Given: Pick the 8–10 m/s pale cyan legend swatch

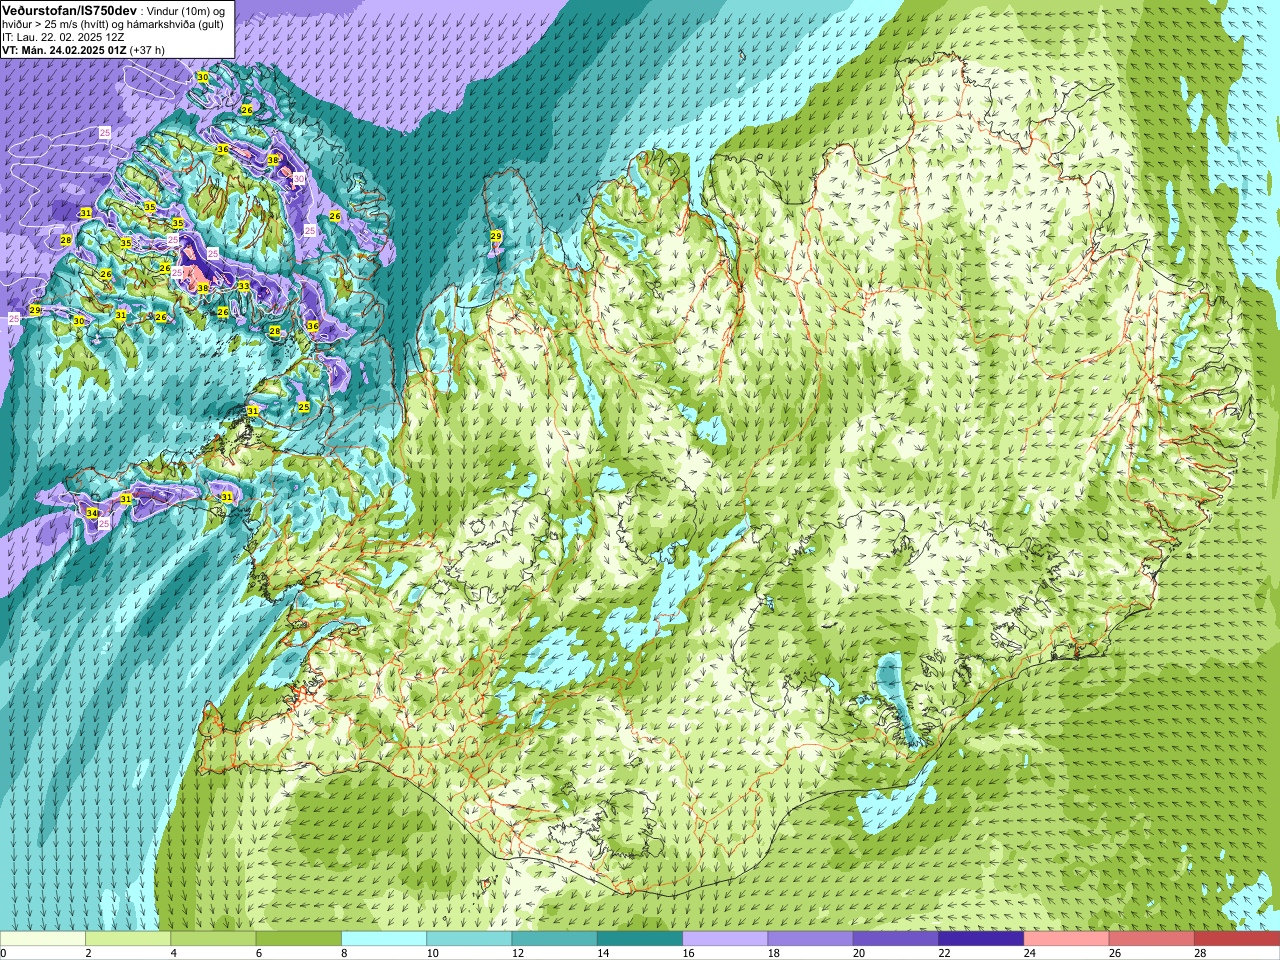Looking at the screenshot, I should point(384,939).
